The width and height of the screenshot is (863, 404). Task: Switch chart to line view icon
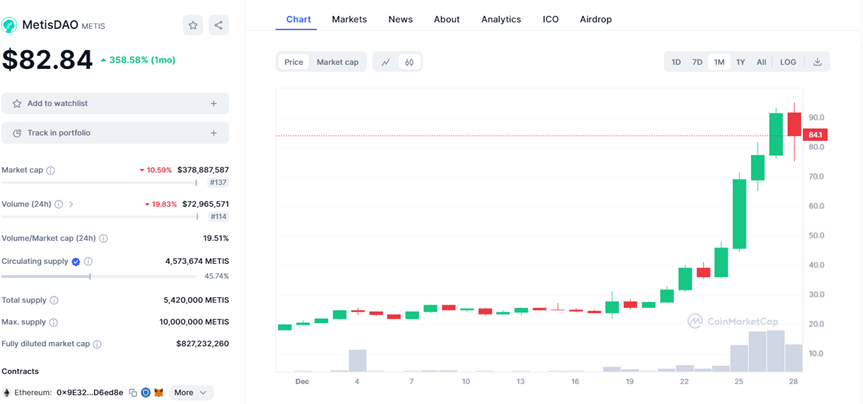(386, 62)
